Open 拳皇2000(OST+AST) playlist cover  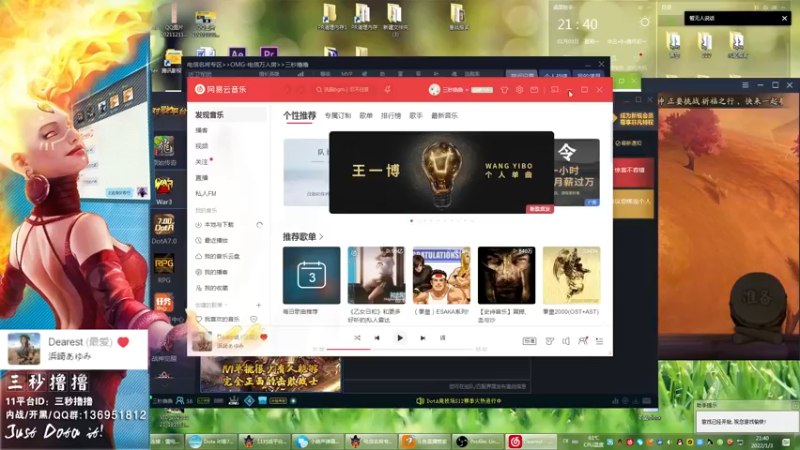click(x=571, y=276)
